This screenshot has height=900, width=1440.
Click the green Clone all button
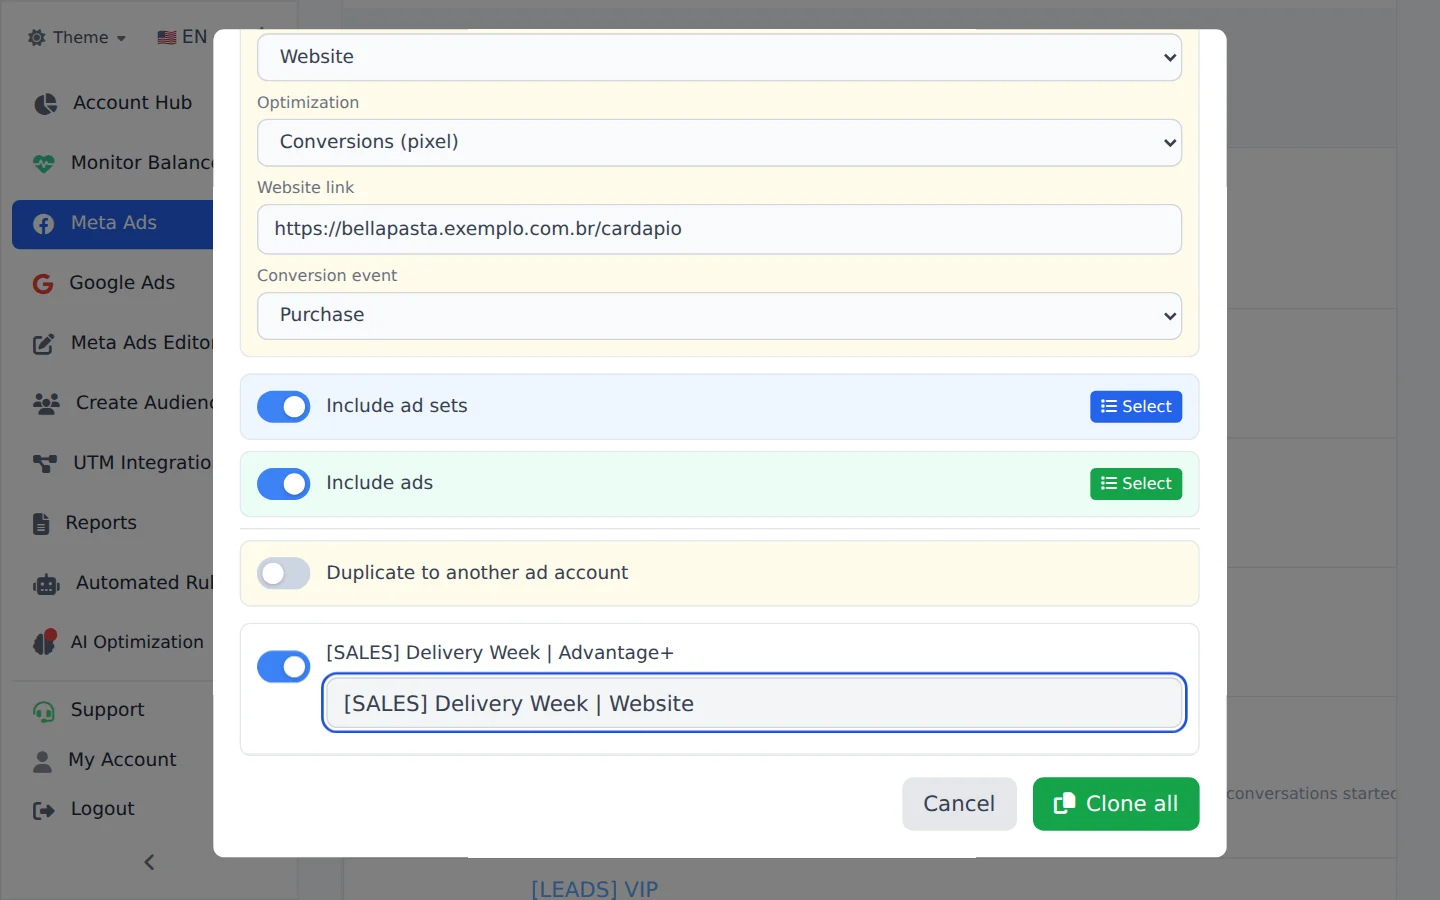pyautogui.click(x=1116, y=804)
